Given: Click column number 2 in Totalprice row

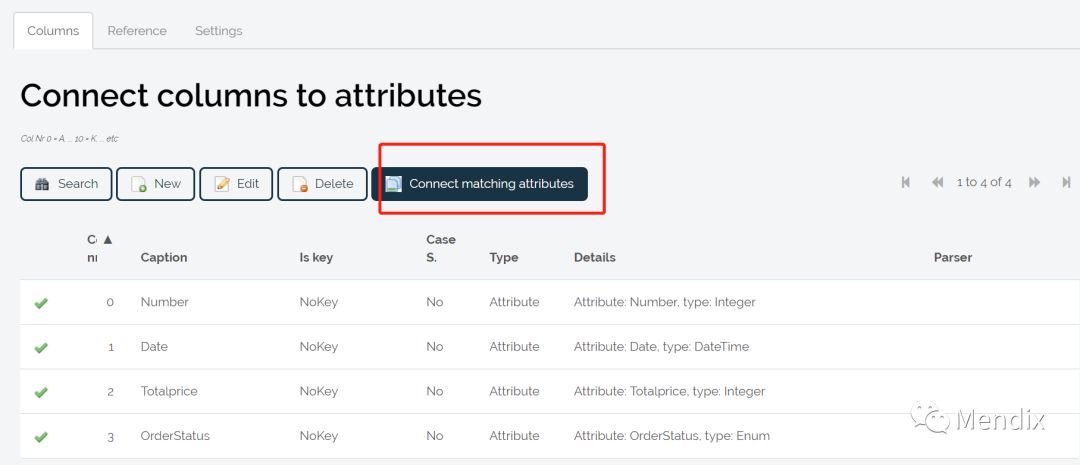Looking at the screenshot, I should pyautogui.click(x=110, y=392).
